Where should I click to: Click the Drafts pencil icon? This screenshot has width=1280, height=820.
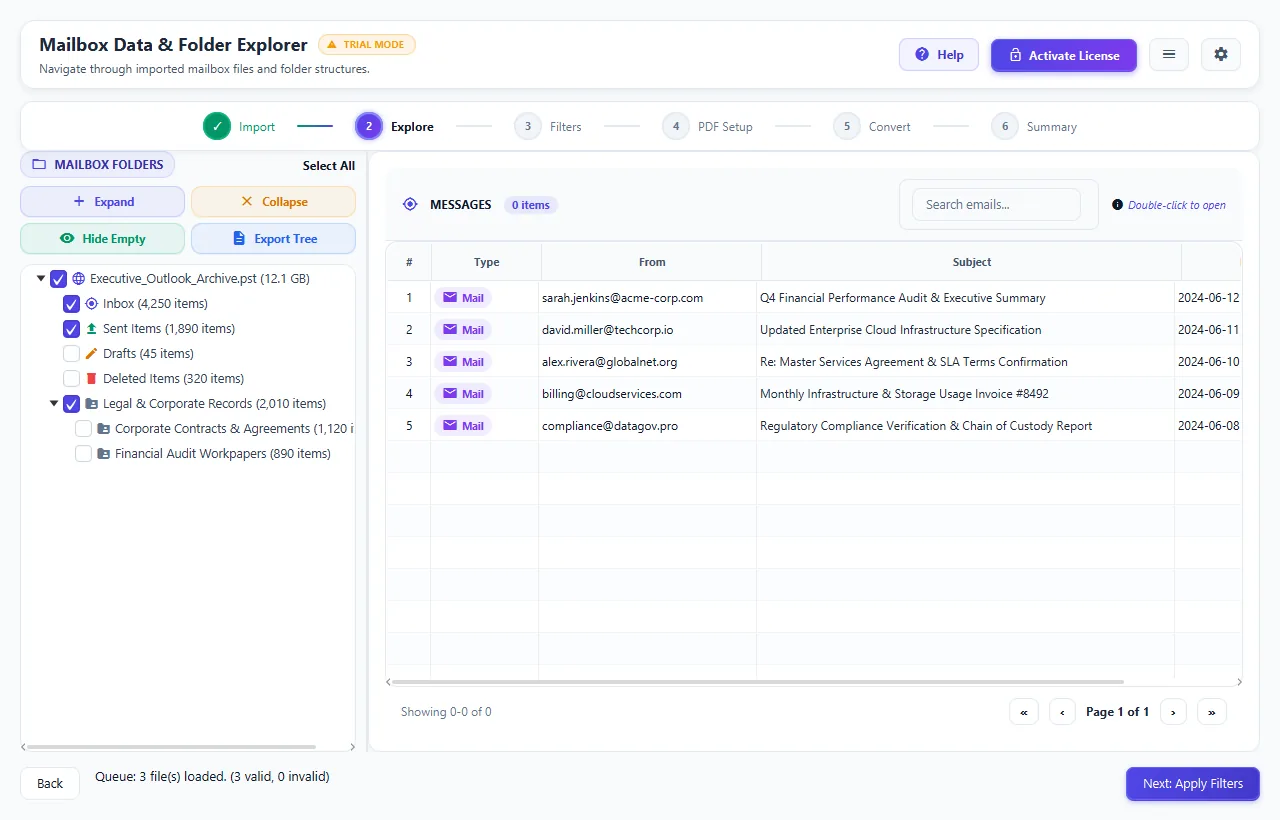pos(92,353)
